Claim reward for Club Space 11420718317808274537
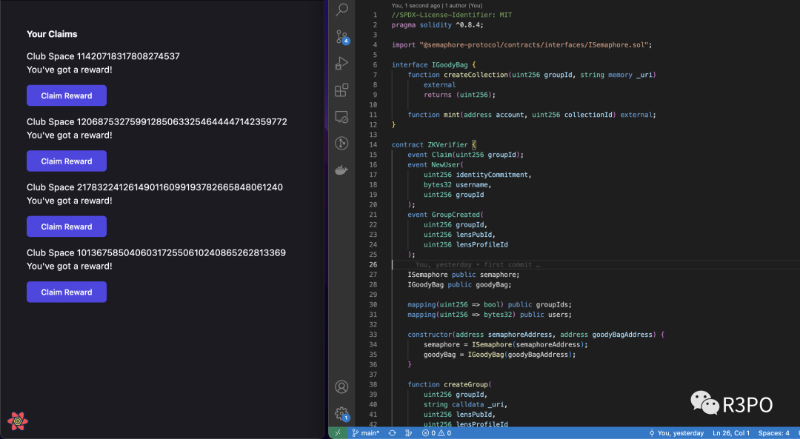This screenshot has height=439, width=800. coord(67,95)
